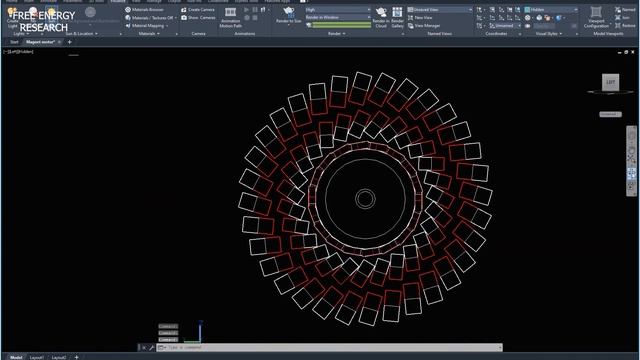The image size is (640, 360).
Task: Click the green render progress bar
Action: click(x=342, y=25)
